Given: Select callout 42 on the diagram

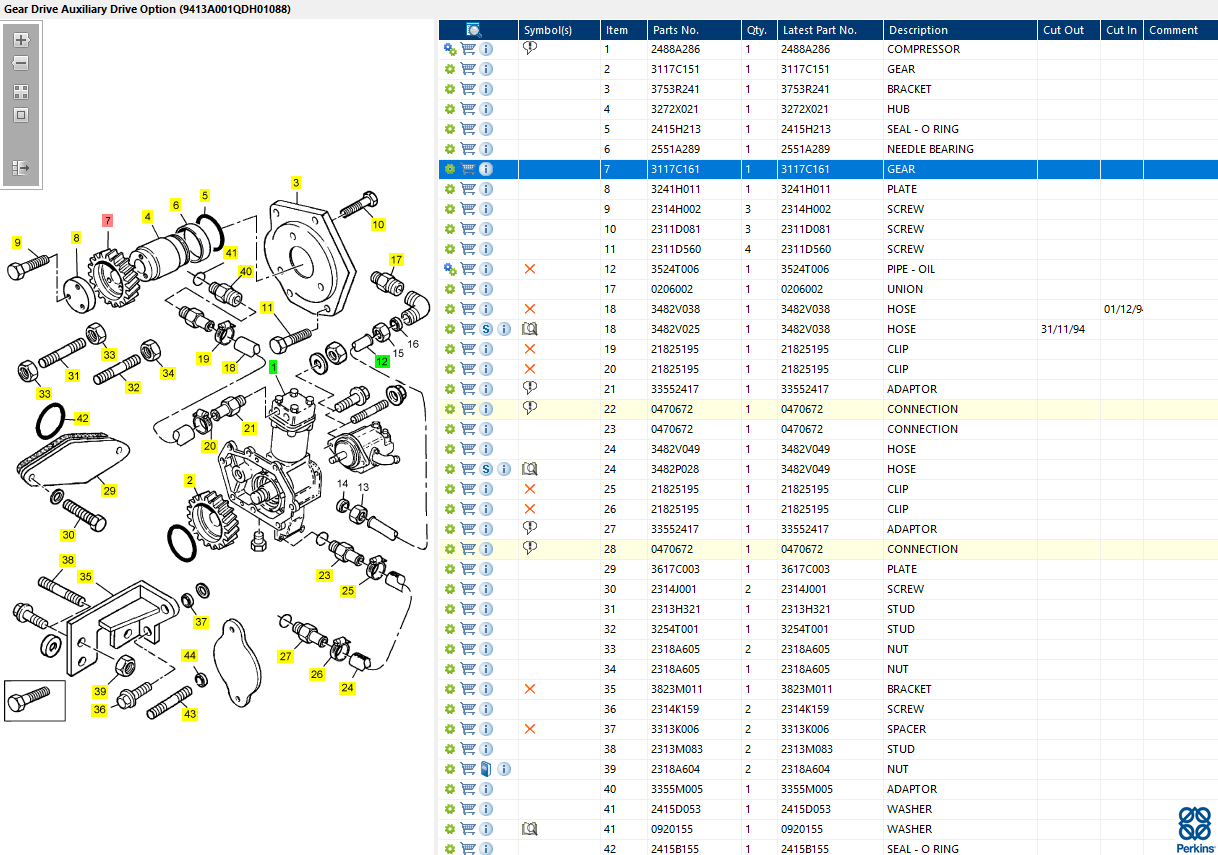Looking at the screenshot, I should [x=82, y=418].
